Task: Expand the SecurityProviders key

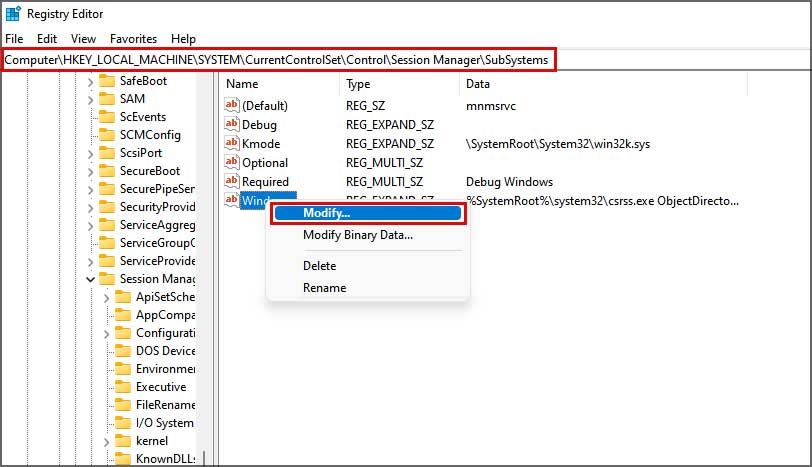Action: coord(90,208)
